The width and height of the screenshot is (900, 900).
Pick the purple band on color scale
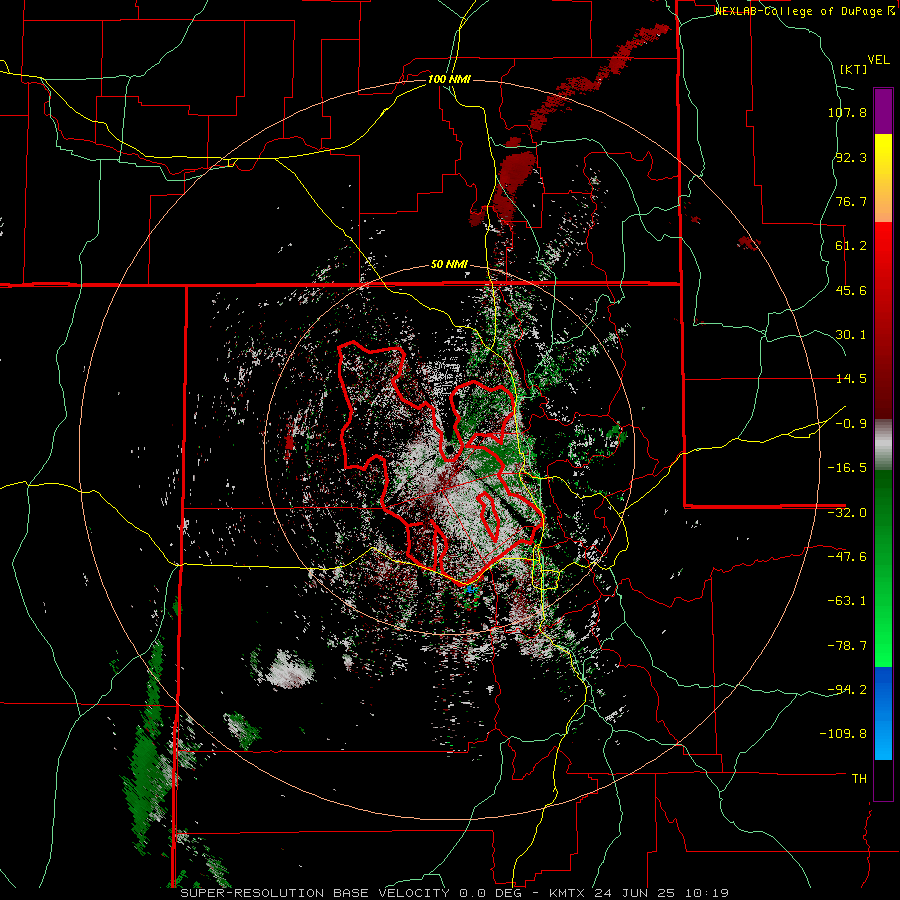(x=883, y=111)
